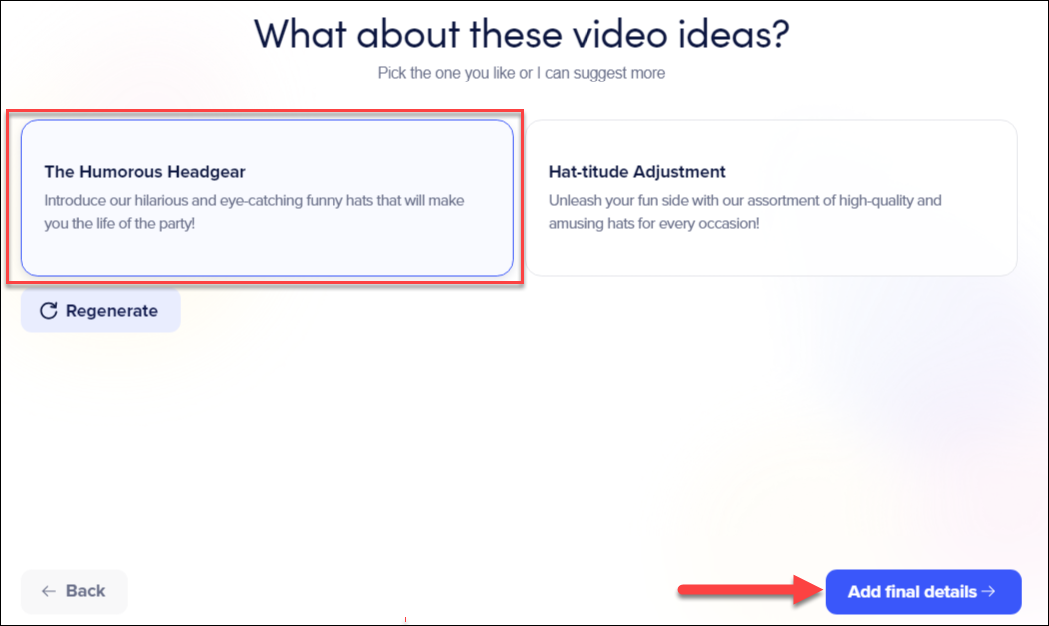Continue by clicking Add final details
Screen dimensions: 1049x626
point(923,591)
